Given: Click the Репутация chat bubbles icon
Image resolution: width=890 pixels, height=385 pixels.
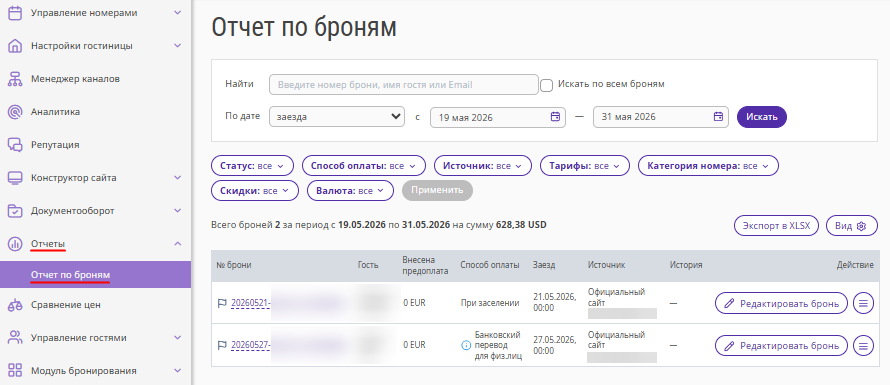Looking at the screenshot, I should [x=15, y=145].
